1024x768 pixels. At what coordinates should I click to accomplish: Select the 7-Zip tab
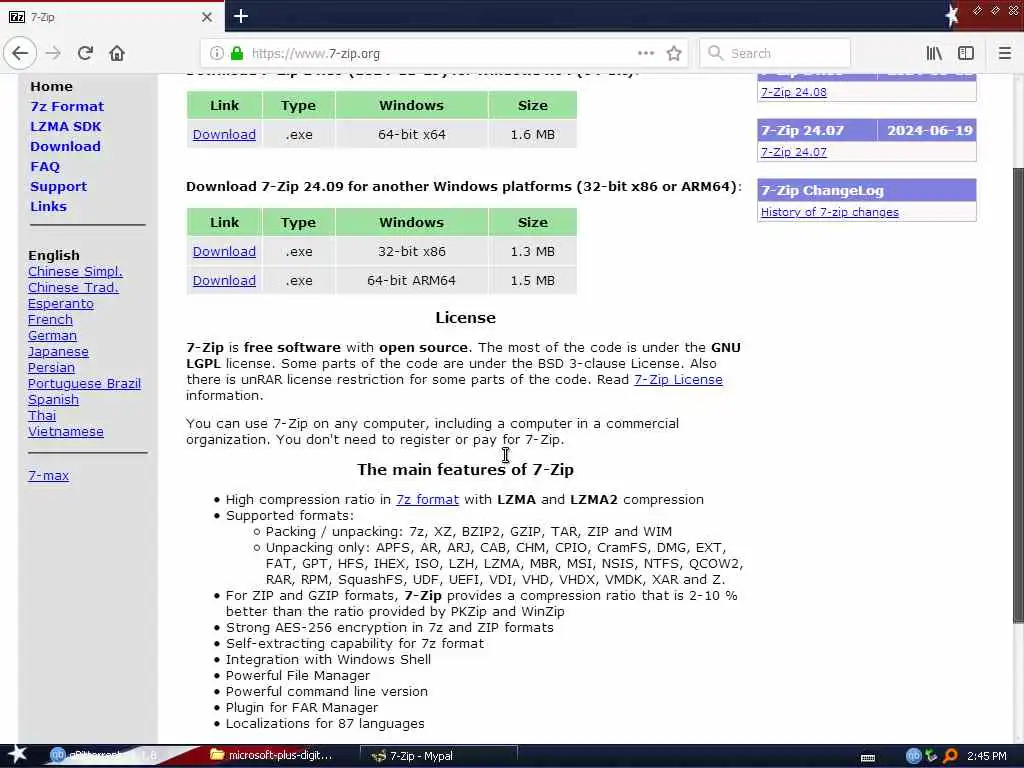point(112,17)
